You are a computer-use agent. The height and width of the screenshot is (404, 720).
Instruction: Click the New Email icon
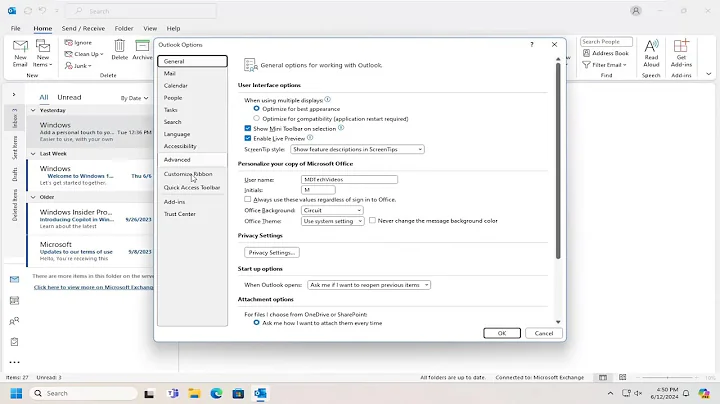point(20,53)
